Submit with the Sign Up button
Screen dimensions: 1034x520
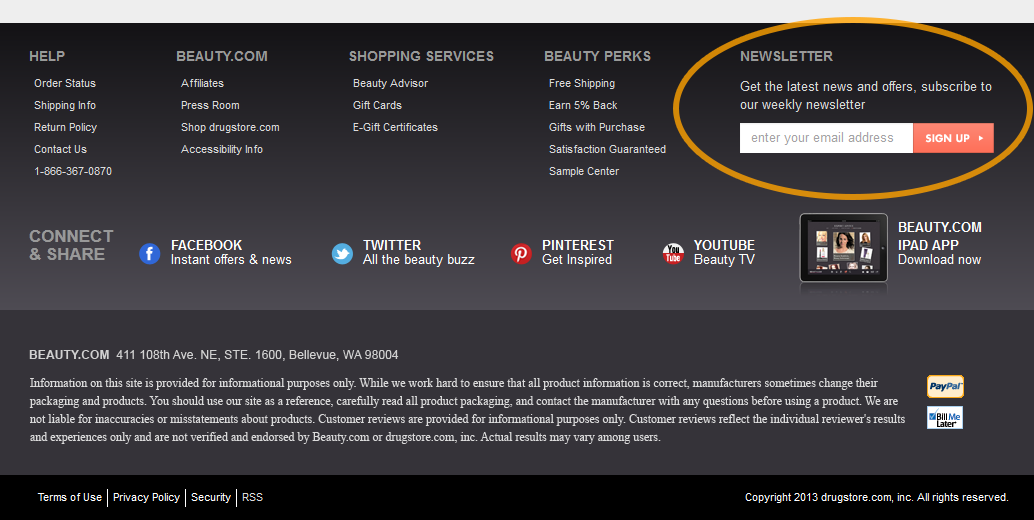954,138
